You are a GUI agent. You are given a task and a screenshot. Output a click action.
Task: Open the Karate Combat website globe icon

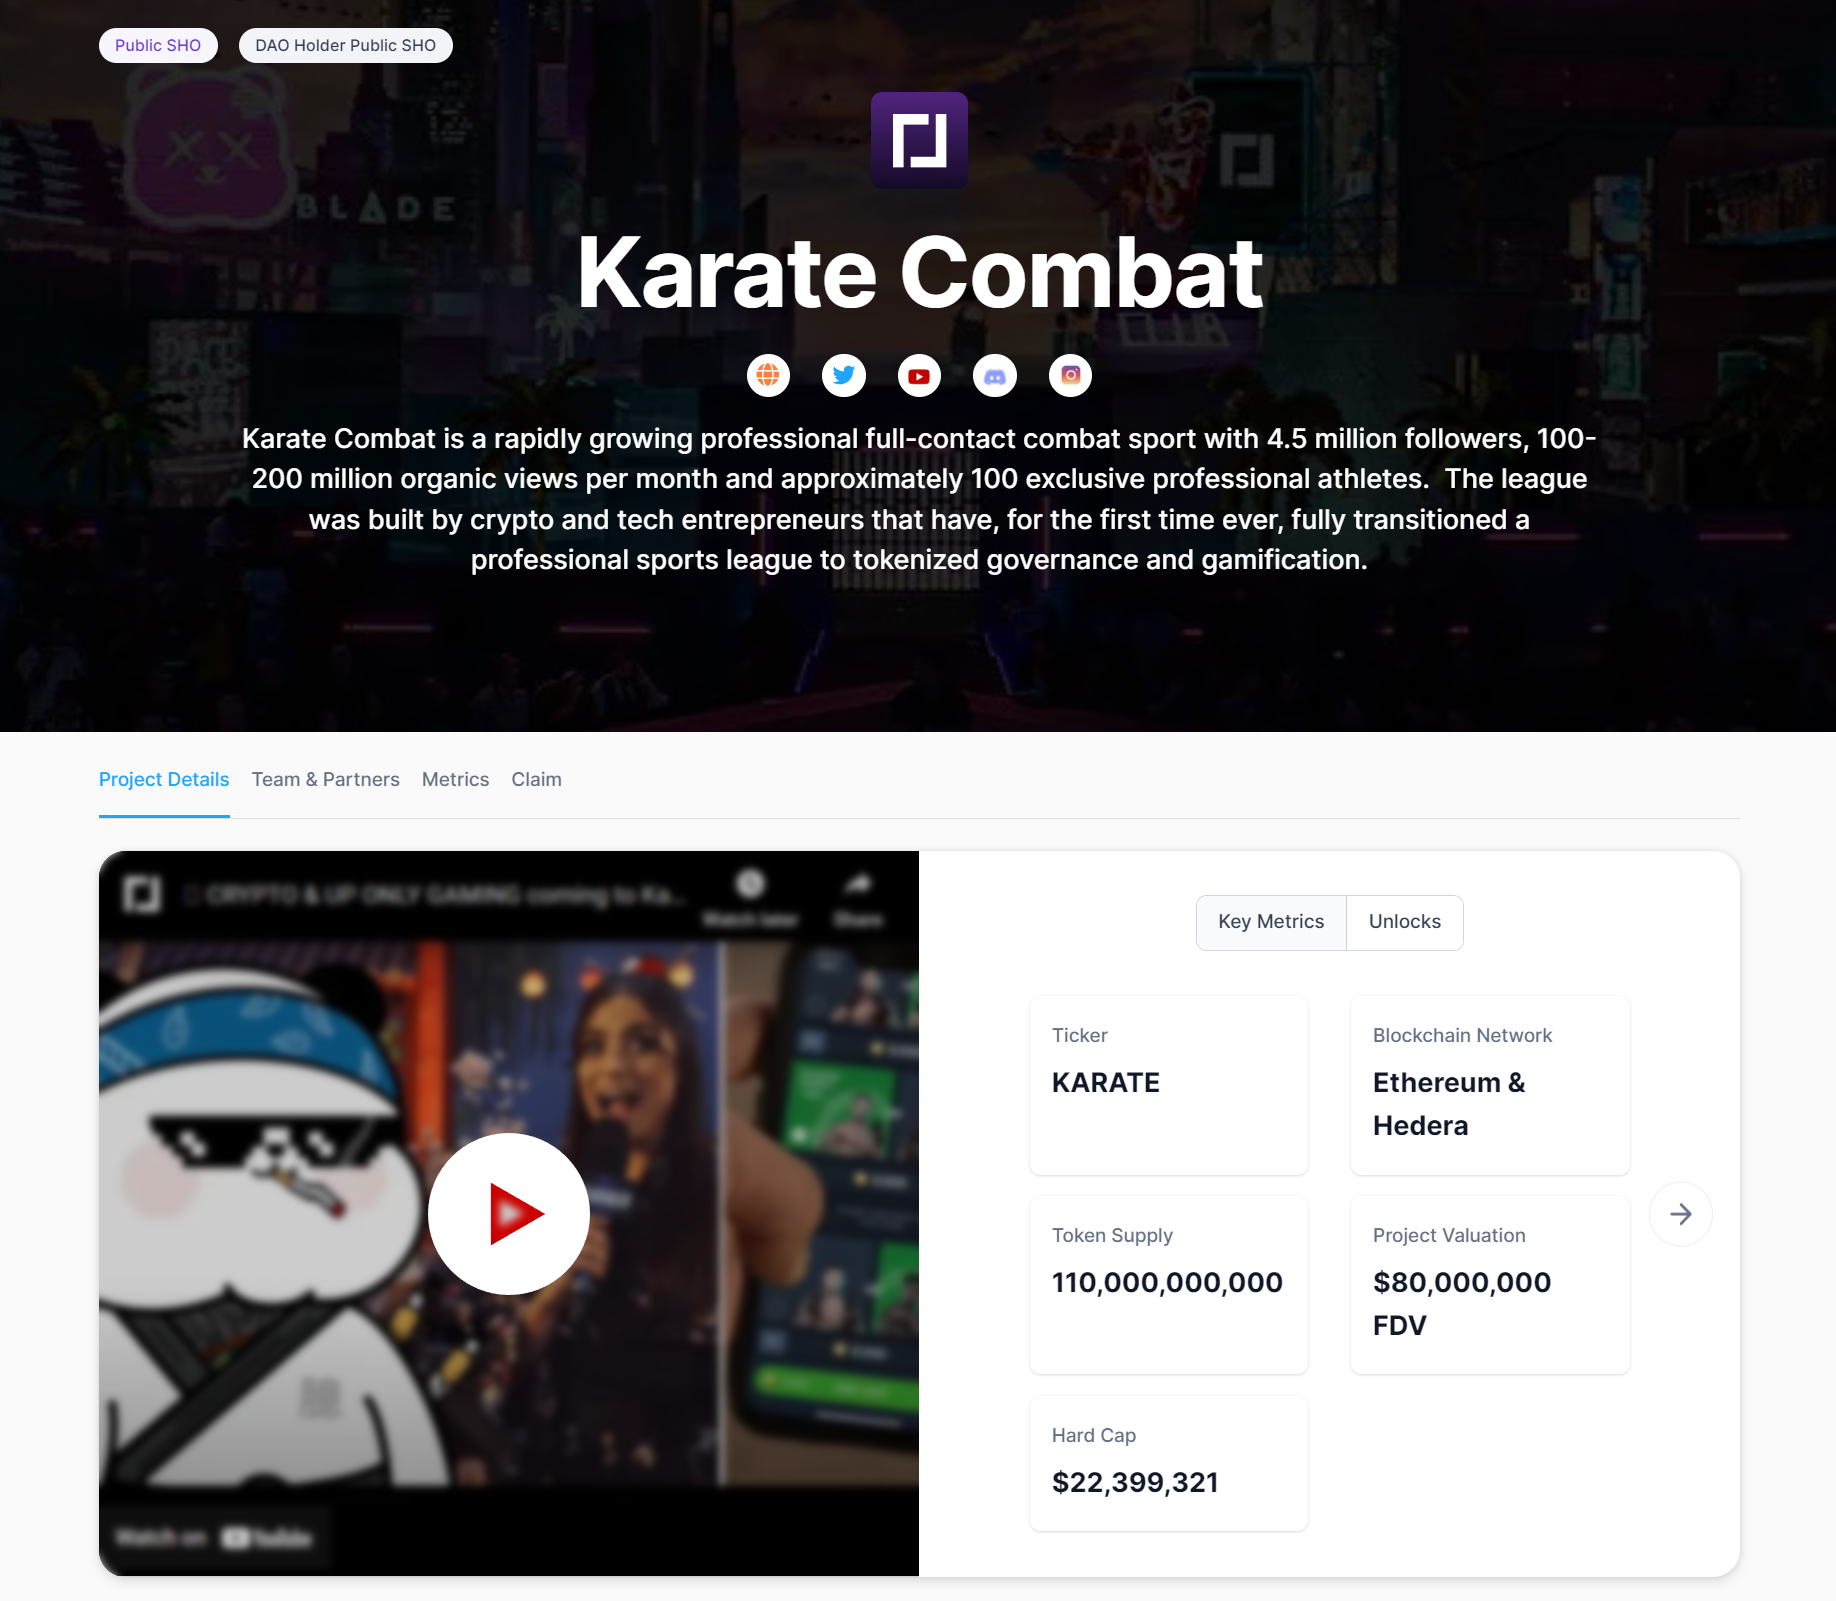pos(768,376)
